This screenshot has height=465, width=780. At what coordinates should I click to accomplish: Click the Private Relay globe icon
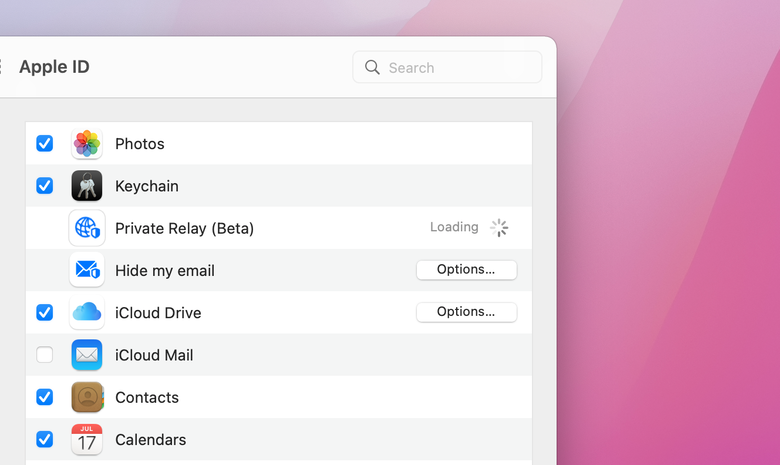click(x=87, y=228)
